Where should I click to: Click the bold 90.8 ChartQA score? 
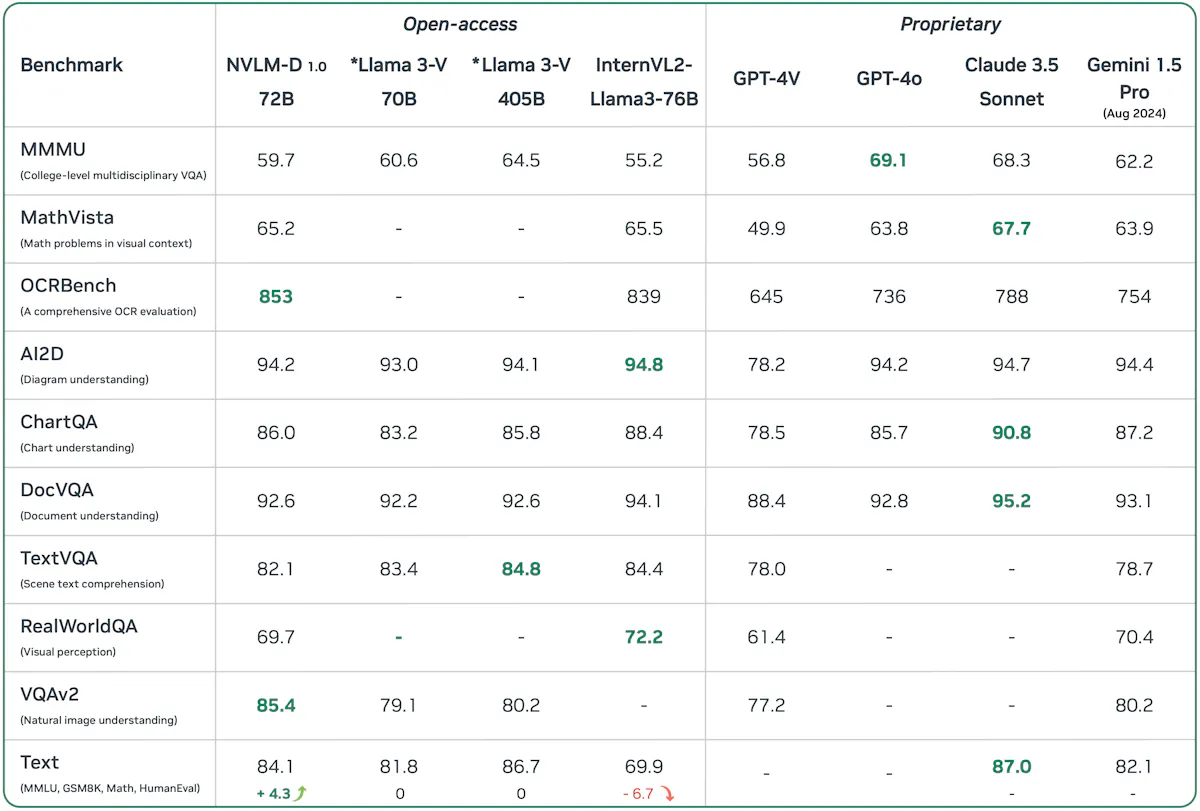[x=1011, y=432]
